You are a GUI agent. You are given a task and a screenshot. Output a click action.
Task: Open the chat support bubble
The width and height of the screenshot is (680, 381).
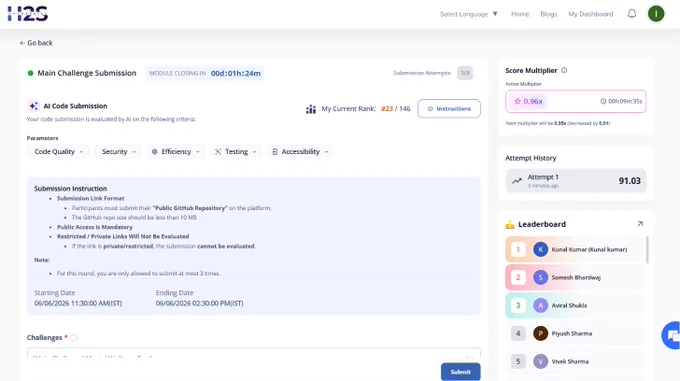click(671, 335)
